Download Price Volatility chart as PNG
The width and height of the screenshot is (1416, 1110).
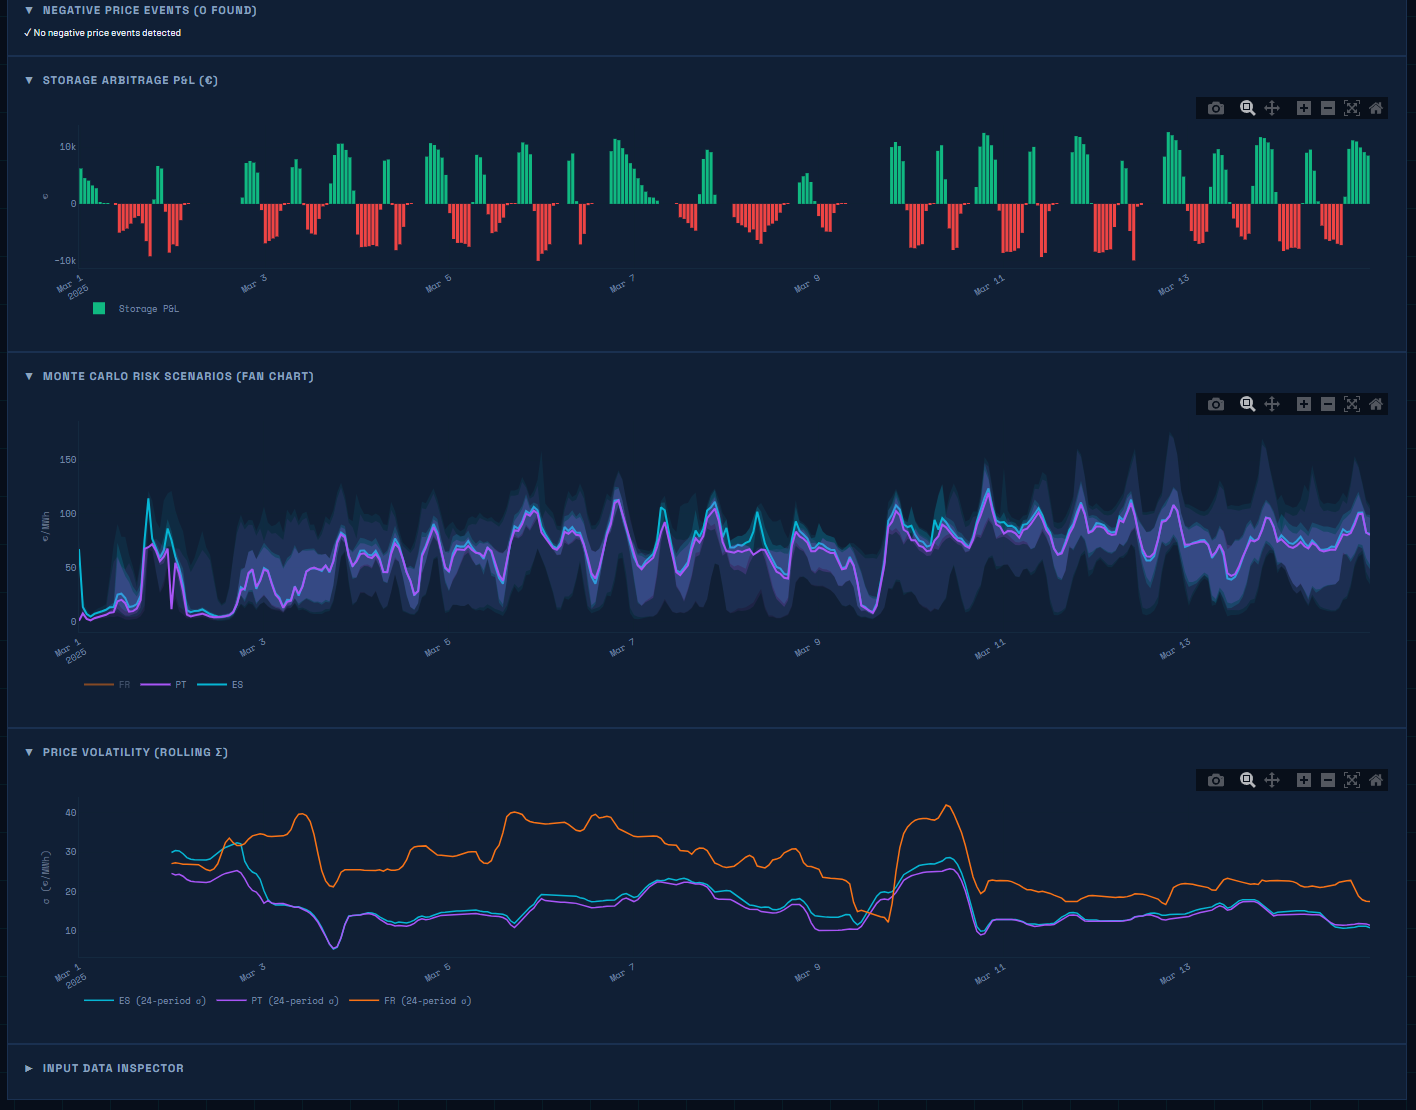[1216, 780]
